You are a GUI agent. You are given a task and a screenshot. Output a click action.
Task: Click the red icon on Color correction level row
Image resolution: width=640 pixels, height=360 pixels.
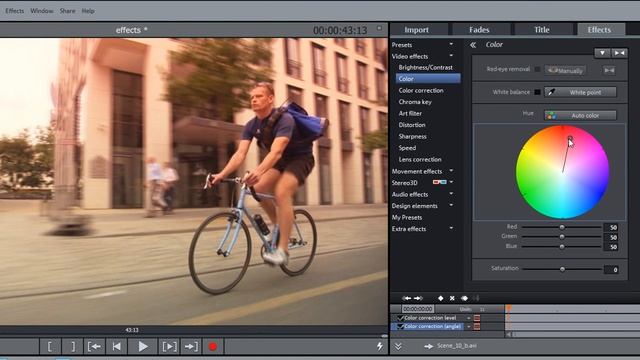pos(477,318)
